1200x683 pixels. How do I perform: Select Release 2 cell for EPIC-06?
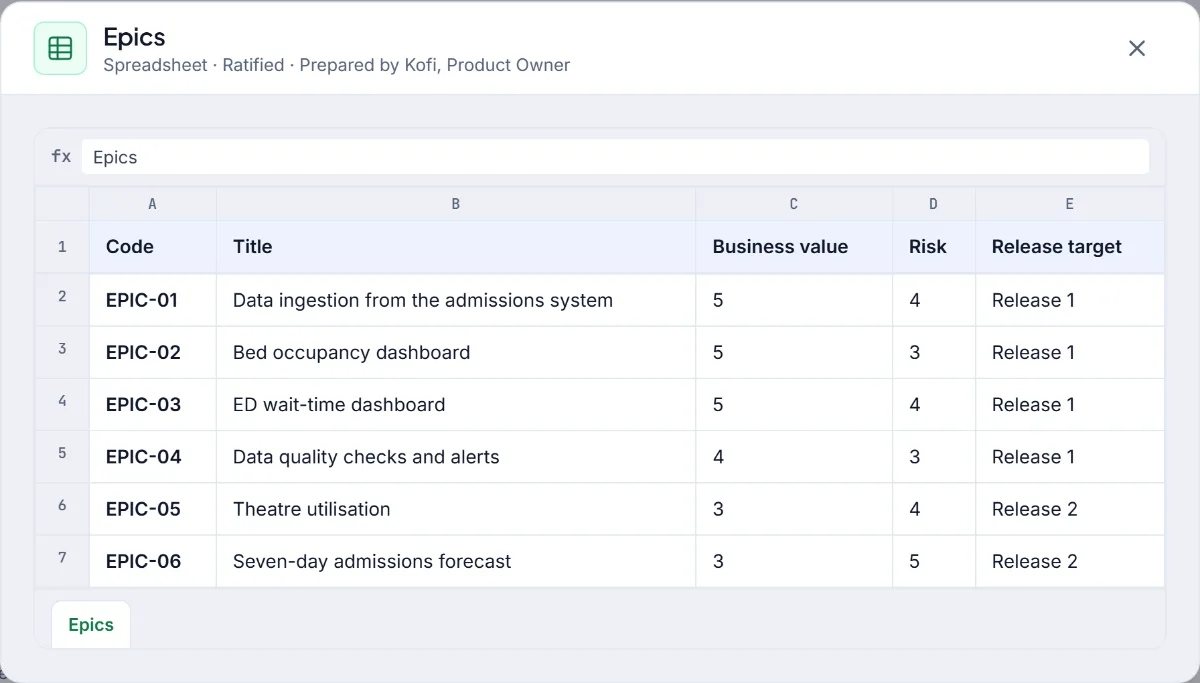point(1070,560)
